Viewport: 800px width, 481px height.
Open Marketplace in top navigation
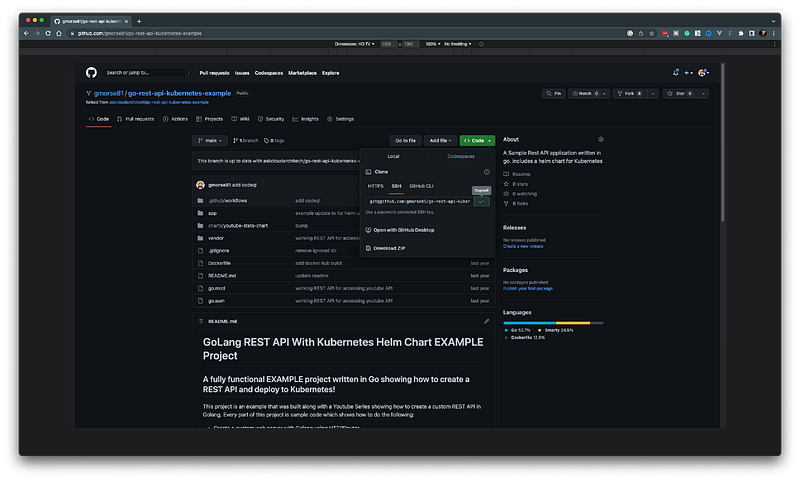click(x=302, y=73)
